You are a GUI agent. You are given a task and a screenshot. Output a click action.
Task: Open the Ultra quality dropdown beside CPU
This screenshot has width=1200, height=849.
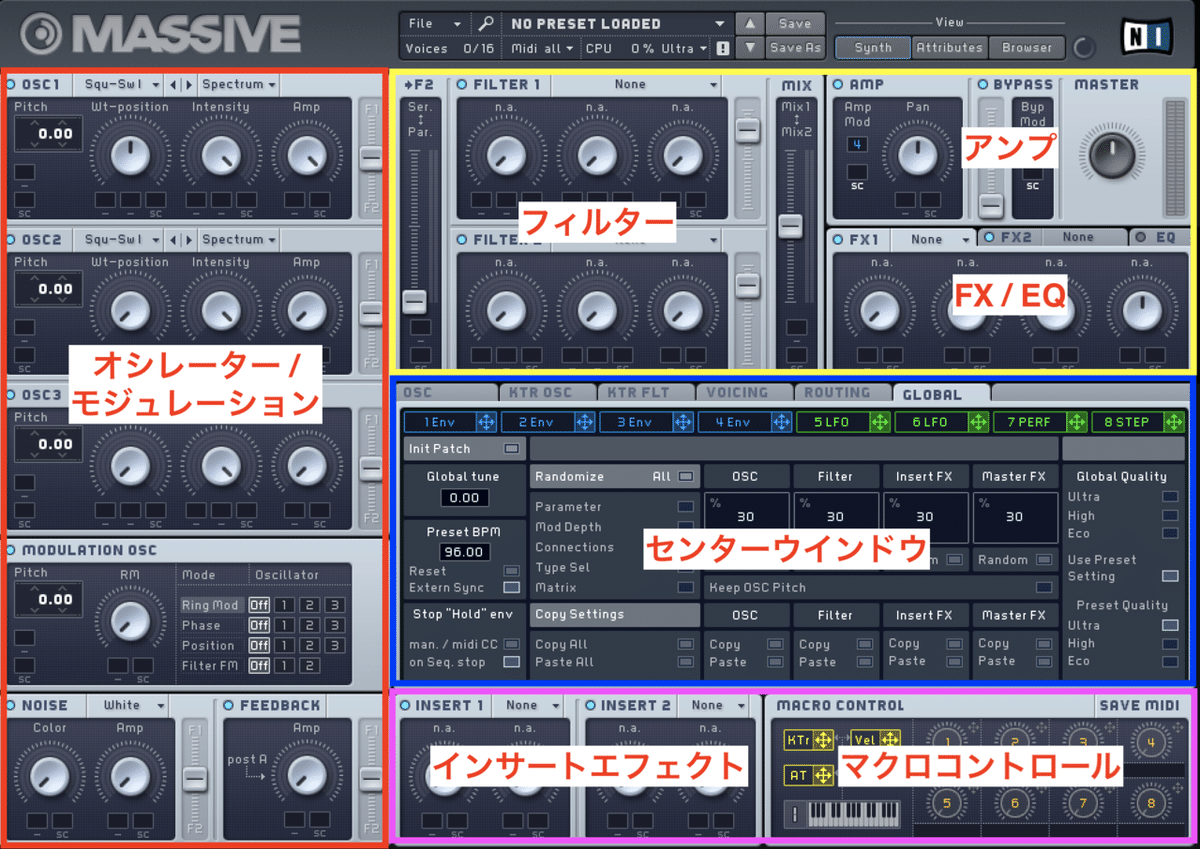pyautogui.click(x=683, y=48)
